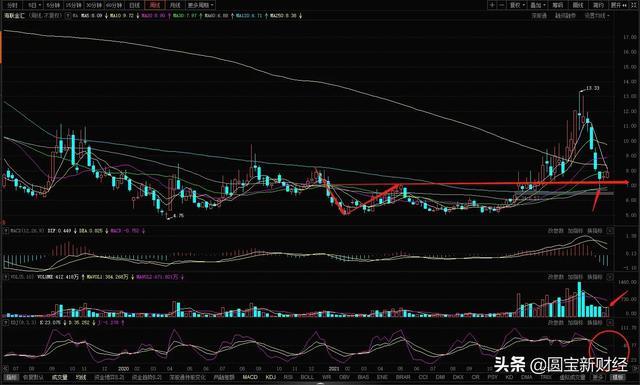Toggle the KDJ indicator in the bottom bar
Viewport: 640px width, 385px height.
(271, 377)
